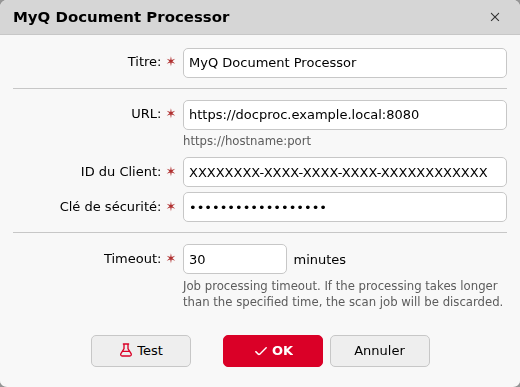Viewport: 520px width, 387px height.
Task: Focus the Timeout minutes field
Action: tap(235, 259)
